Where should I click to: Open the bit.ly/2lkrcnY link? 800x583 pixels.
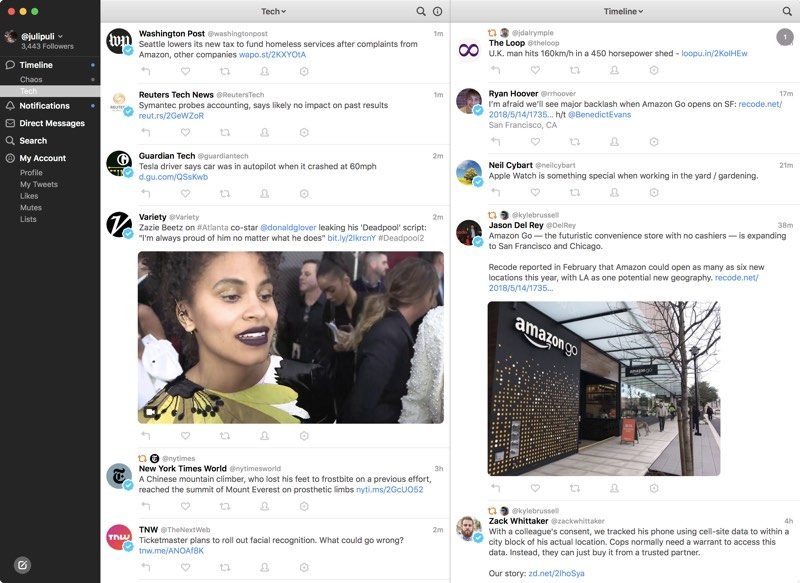pyautogui.click(x=352, y=238)
